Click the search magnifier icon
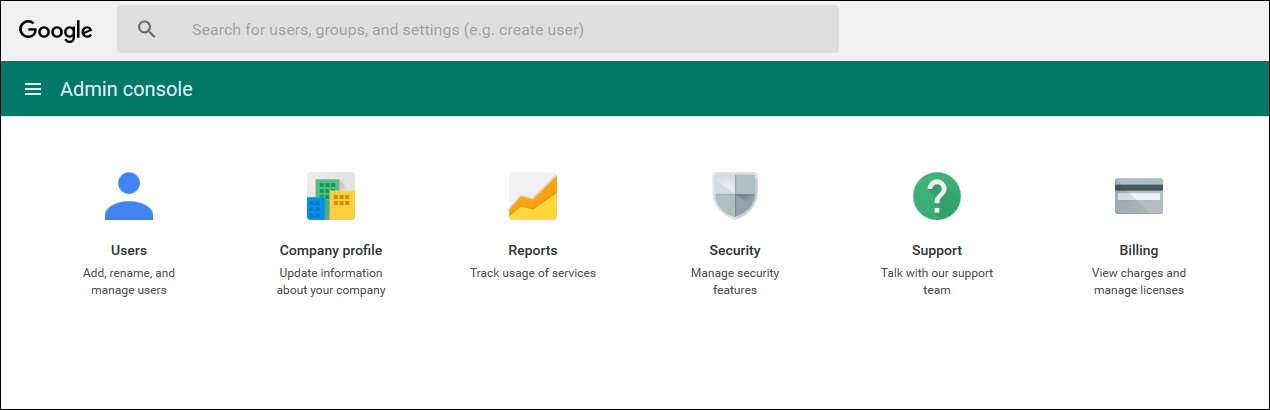Viewport: 1270px width, 410px height. (147, 29)
